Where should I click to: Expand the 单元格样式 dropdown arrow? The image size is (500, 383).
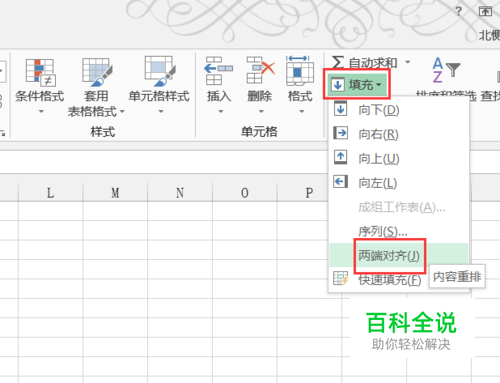[161, 111]
